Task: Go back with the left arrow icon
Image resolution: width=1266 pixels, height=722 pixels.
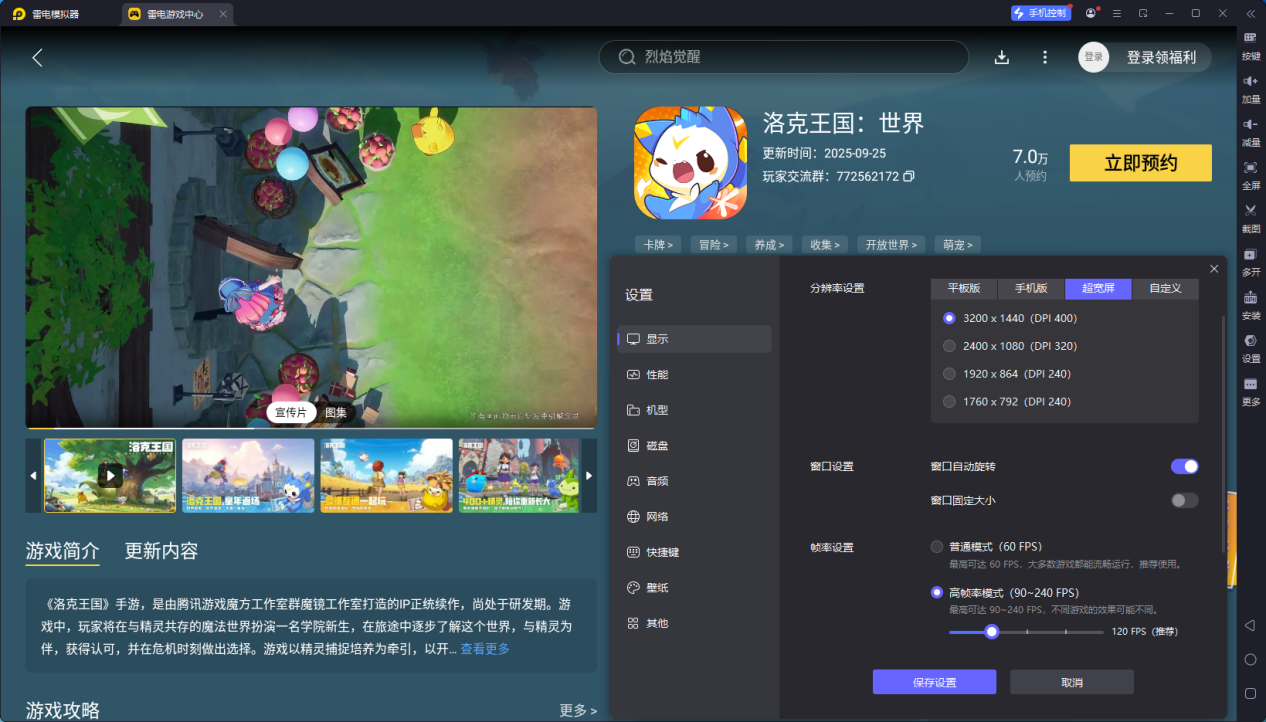Action: tap(37, 57)
